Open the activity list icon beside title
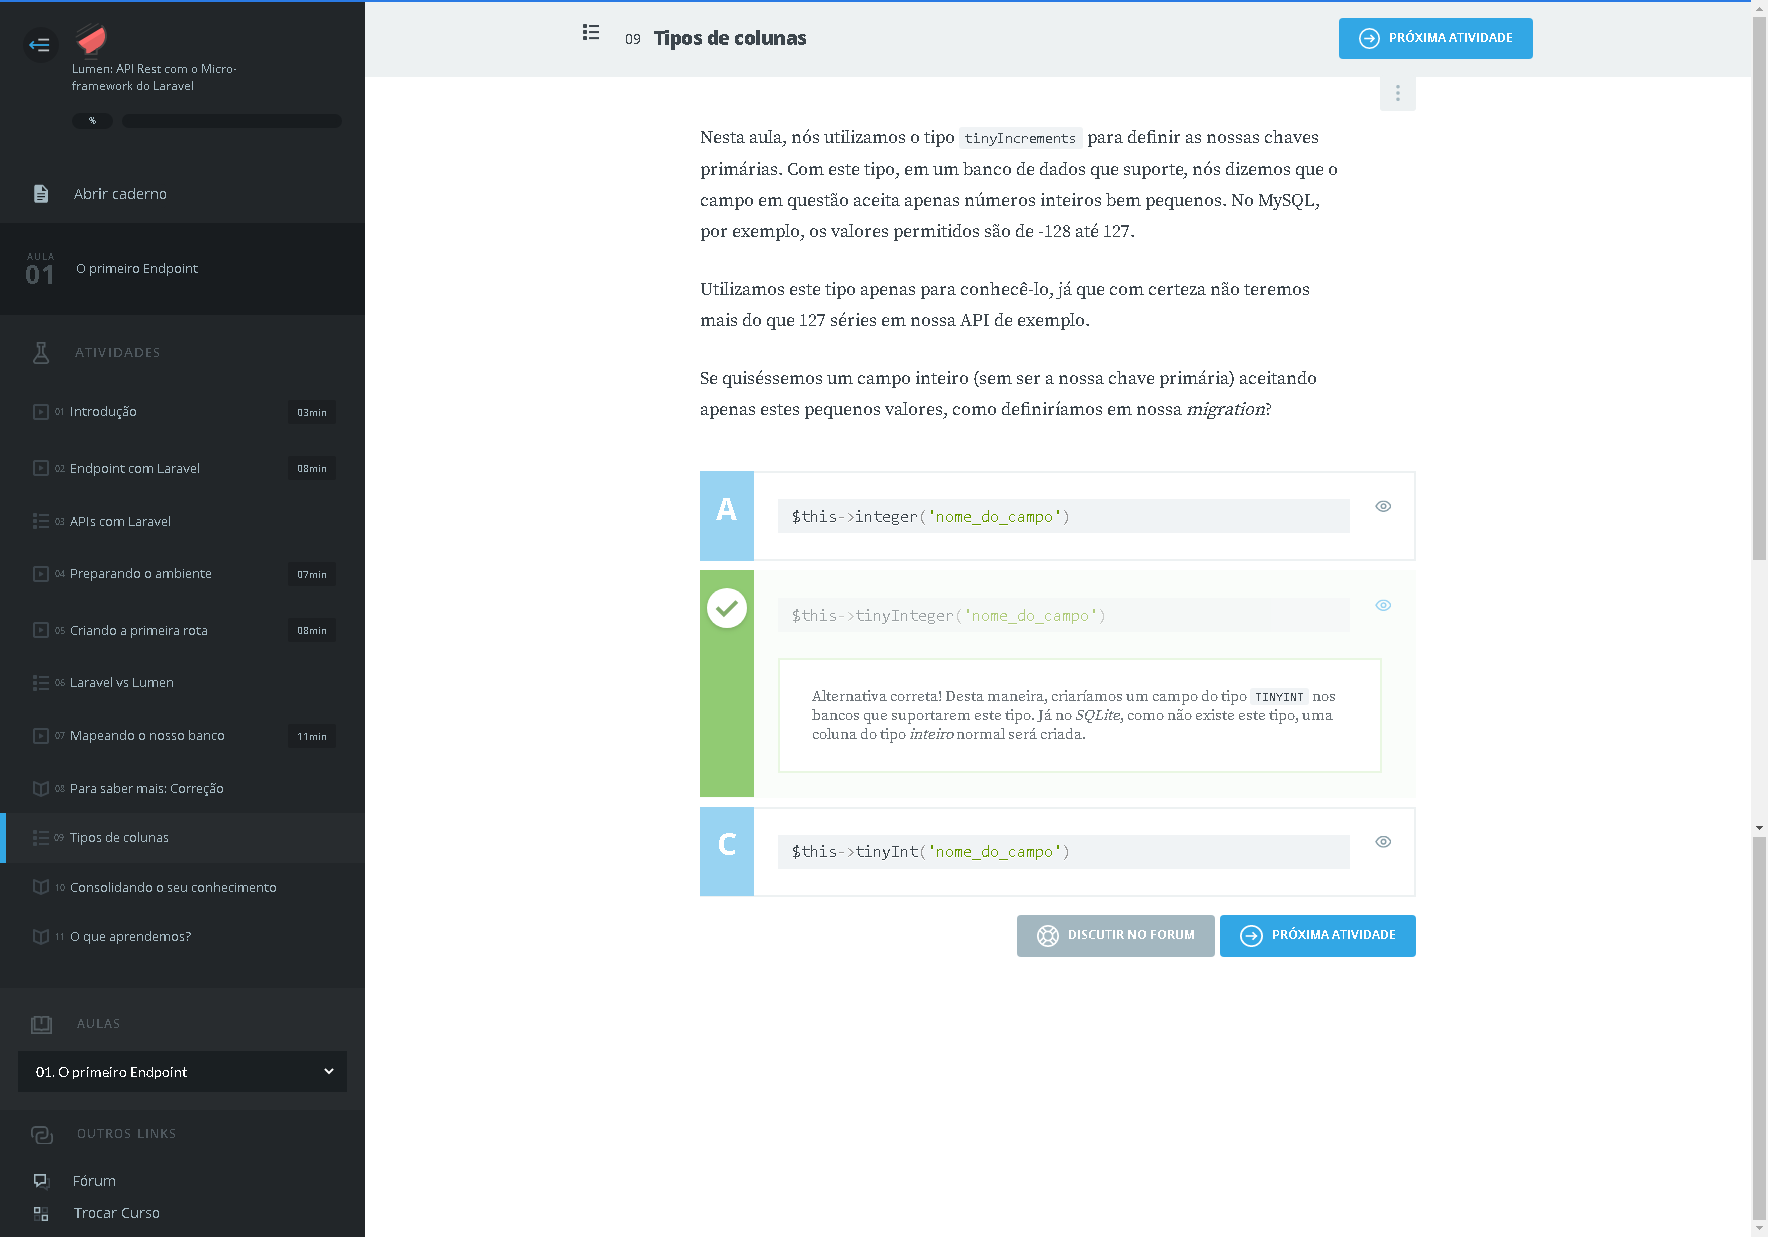The height and width of the screenshot is (1237, 1768). (x=591, y=33)
